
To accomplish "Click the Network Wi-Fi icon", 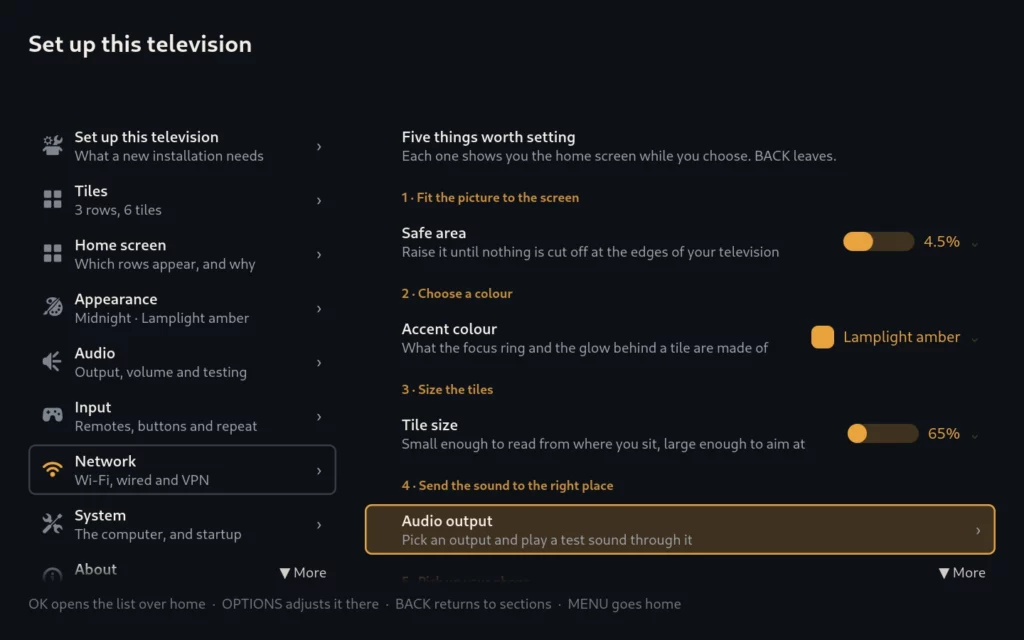I will 52,470.
